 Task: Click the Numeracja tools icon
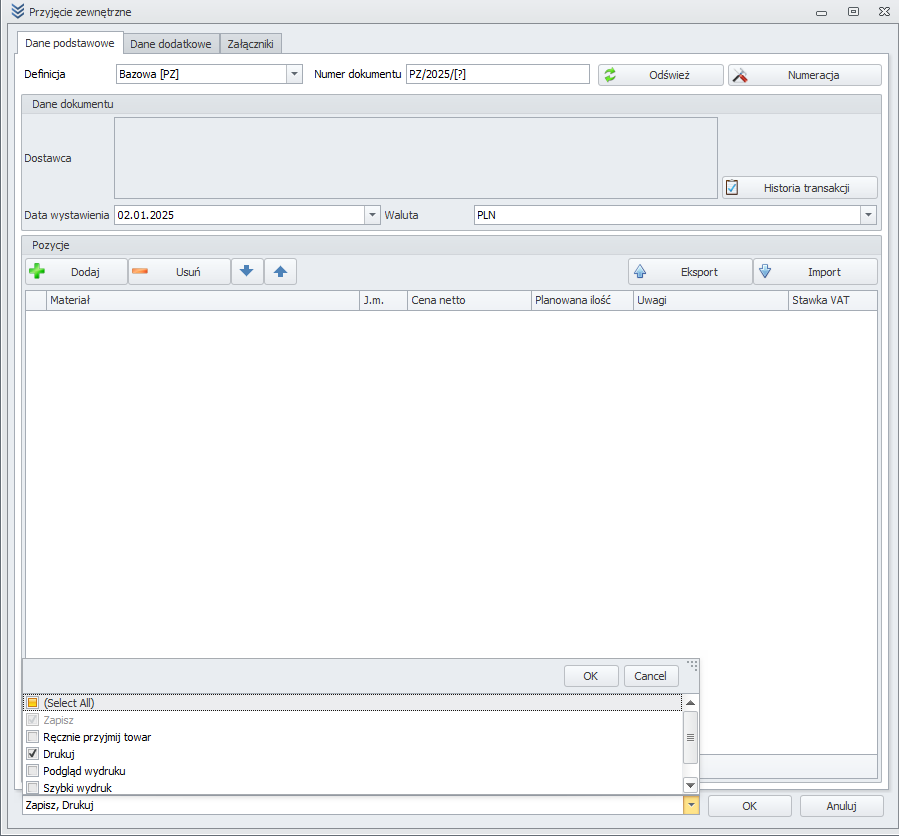740,75
